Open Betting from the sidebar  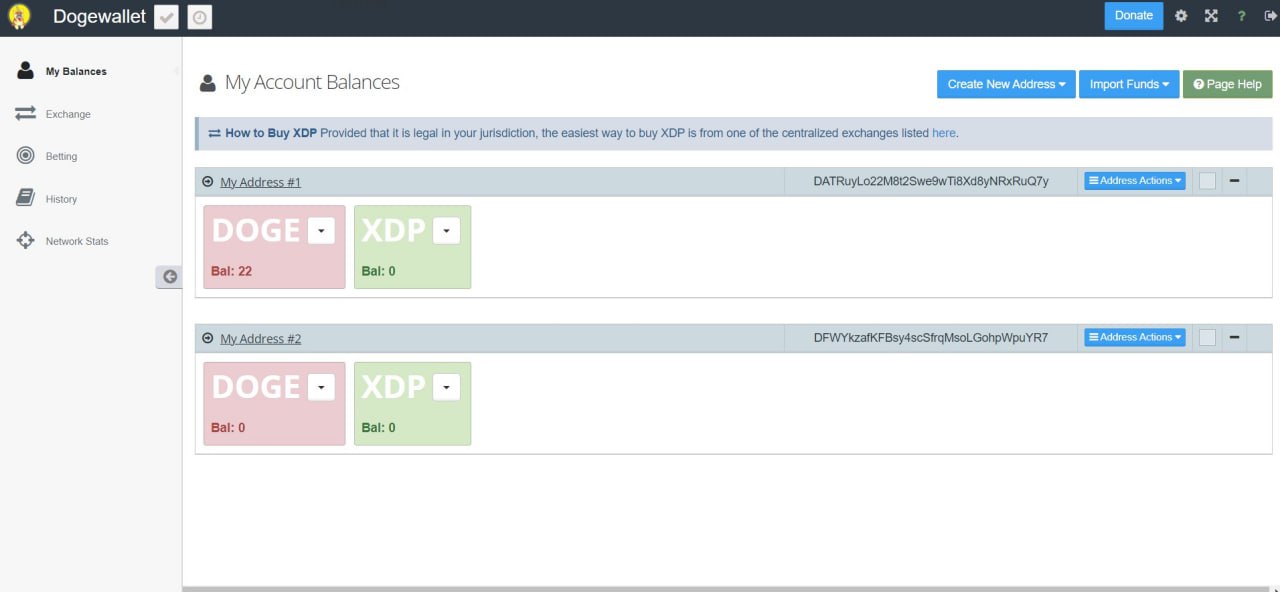(61, 156)
